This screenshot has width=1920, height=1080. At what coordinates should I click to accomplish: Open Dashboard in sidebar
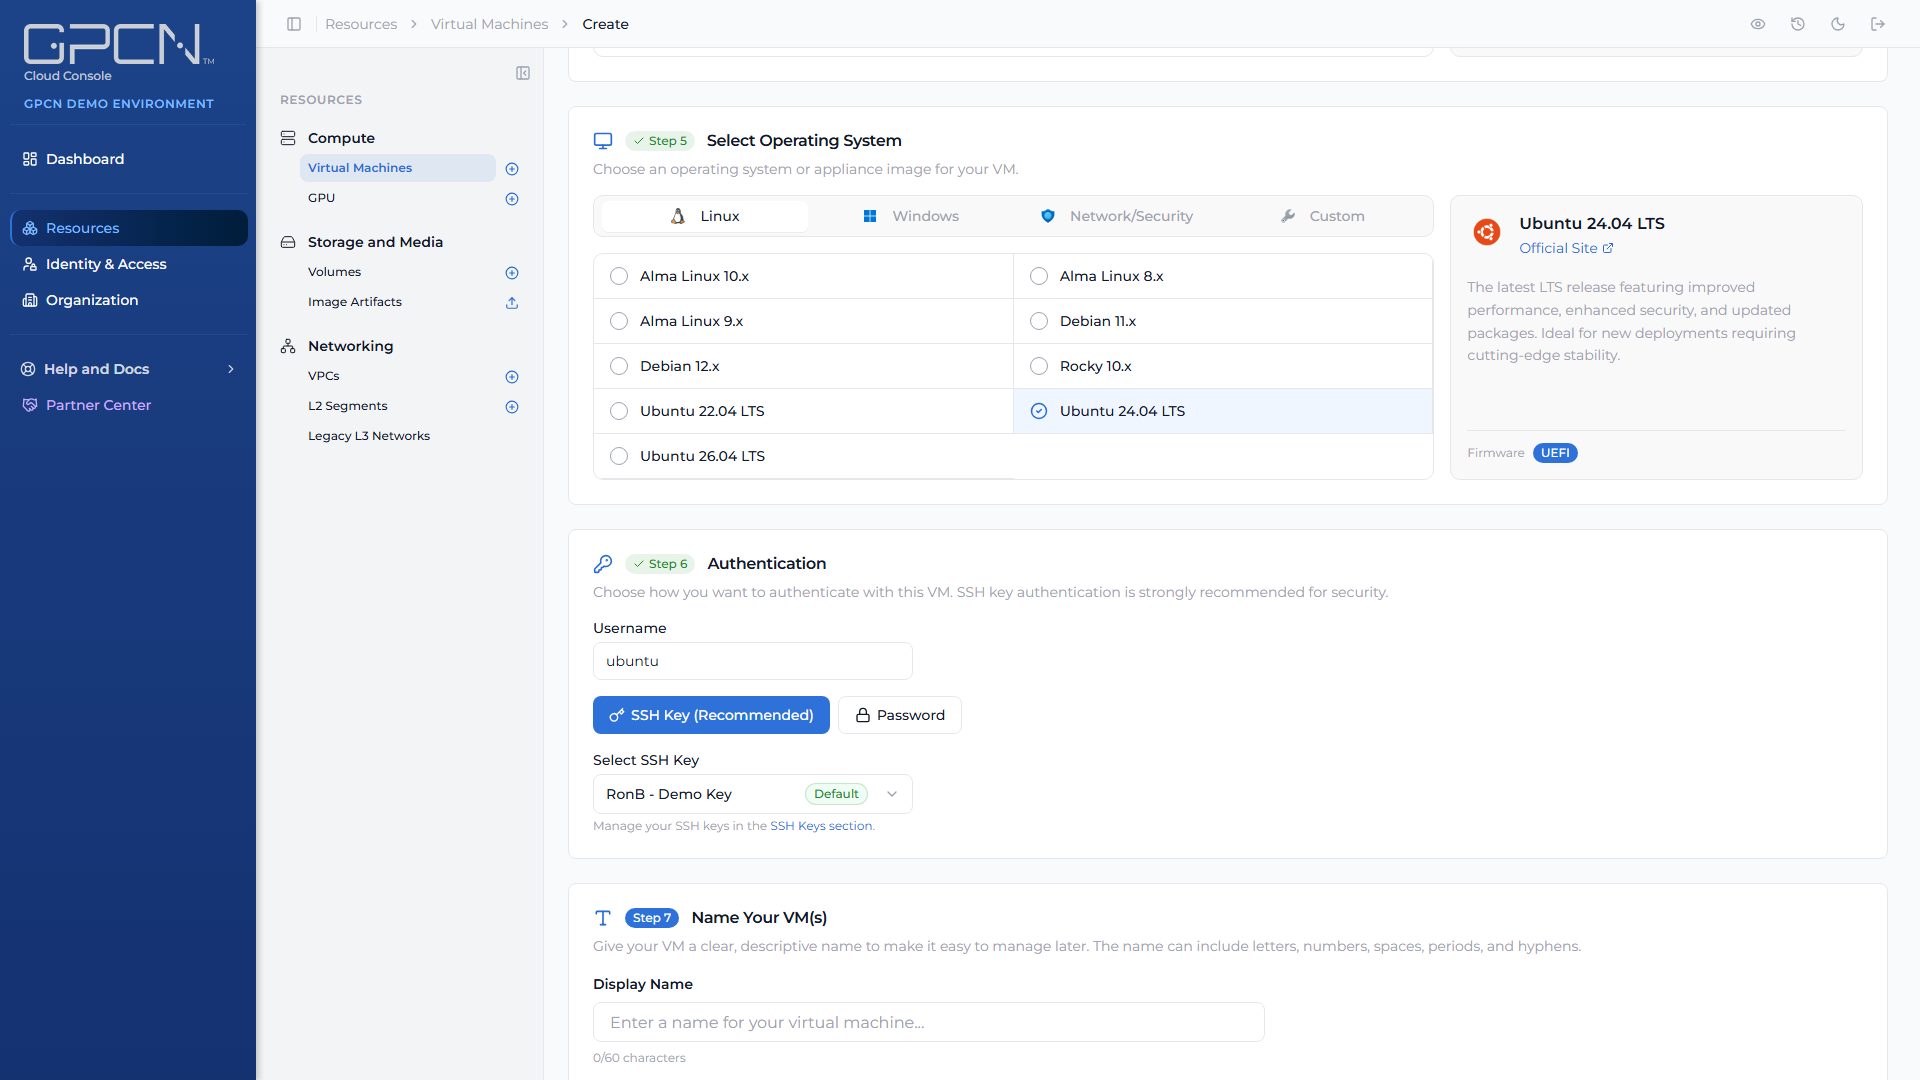(128, 159)
